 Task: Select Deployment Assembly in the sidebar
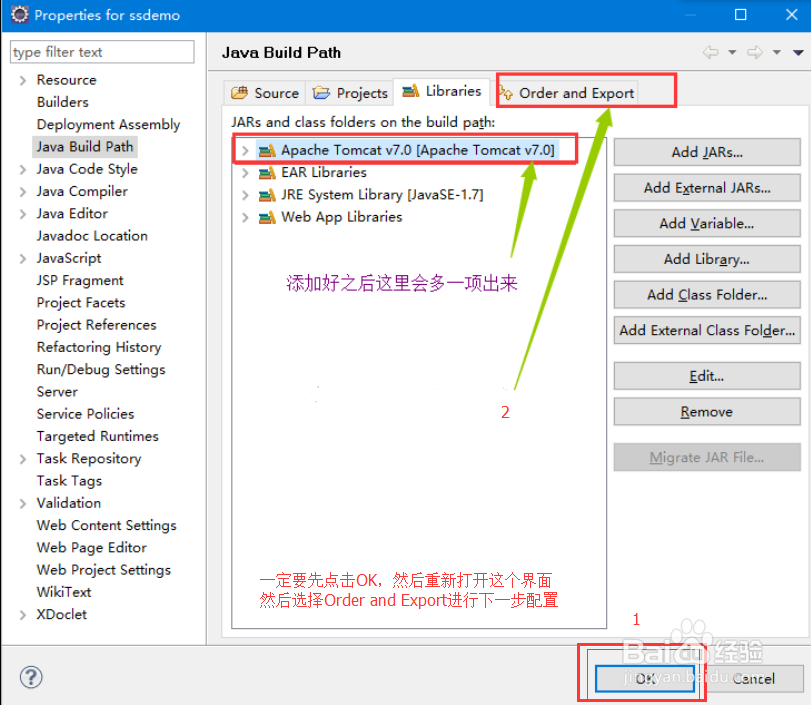point(108,124)
